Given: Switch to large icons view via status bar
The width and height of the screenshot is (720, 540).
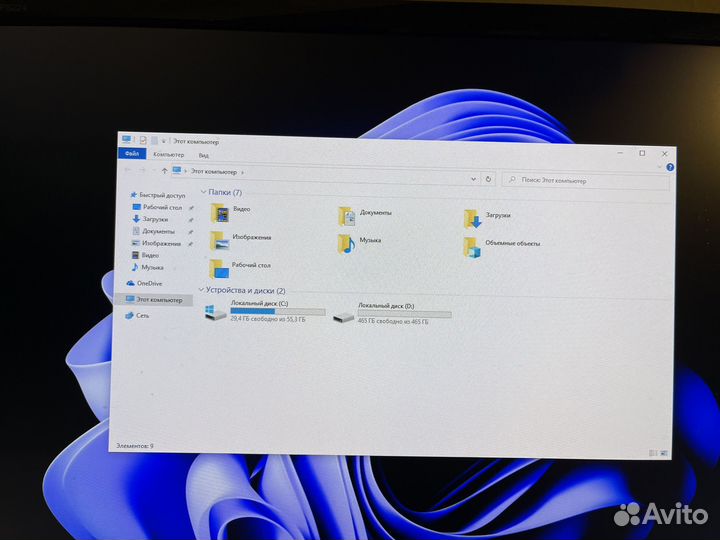Looking at the screenshot, I should pos(664,453).
